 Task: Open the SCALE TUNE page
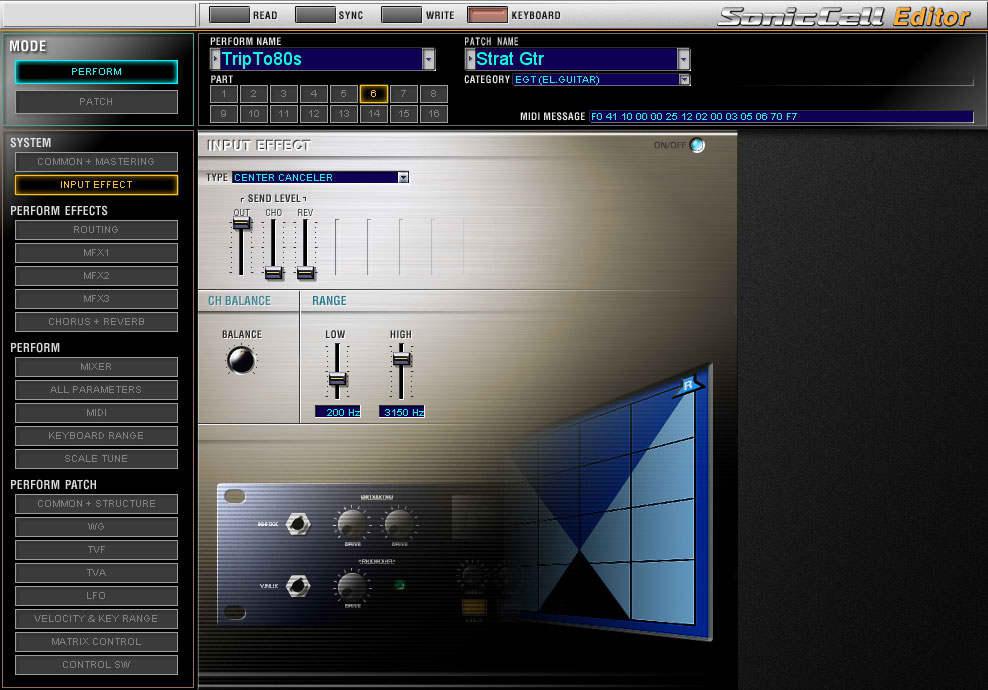coord(96,459)
